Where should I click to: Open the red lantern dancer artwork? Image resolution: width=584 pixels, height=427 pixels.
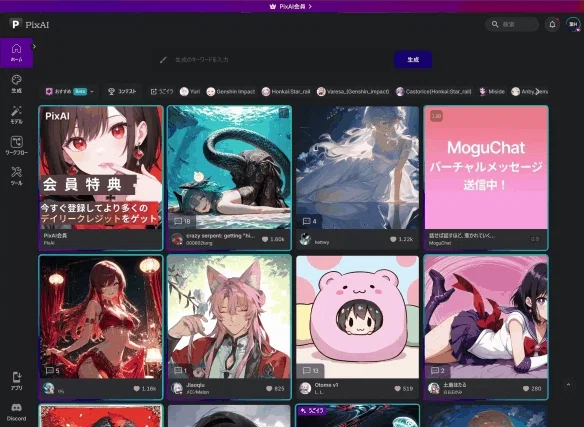[101, 317]
